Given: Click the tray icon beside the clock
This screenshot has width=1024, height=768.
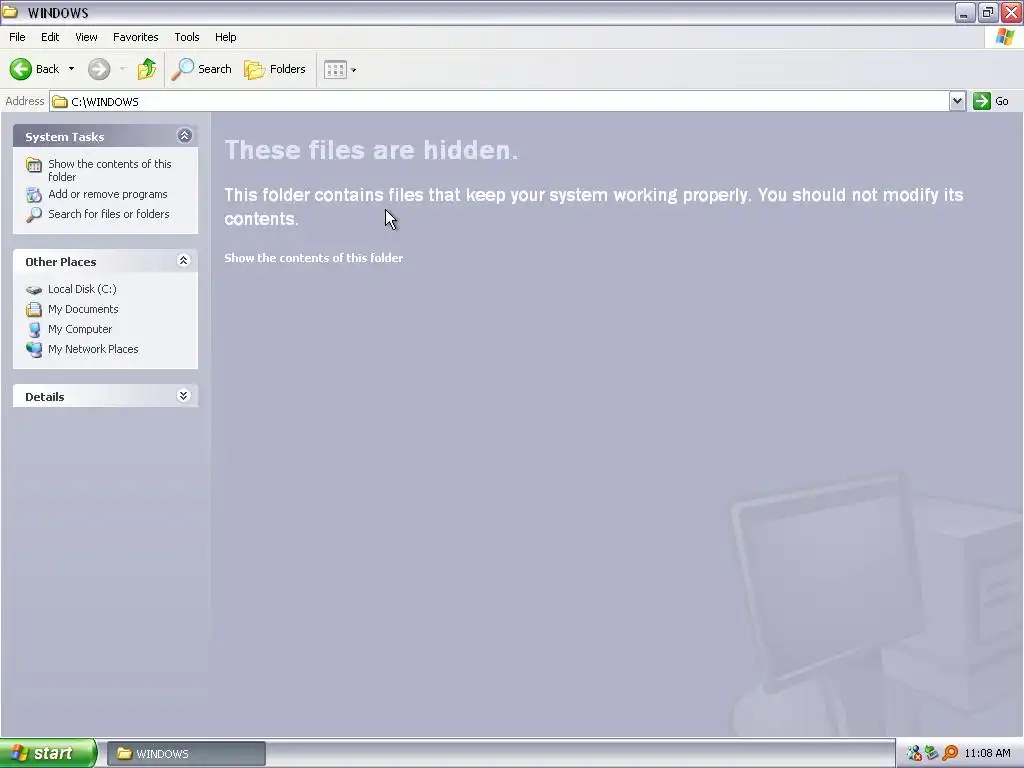Looking at the screenshot, I should pyautogui.click(x=950, y=753).
